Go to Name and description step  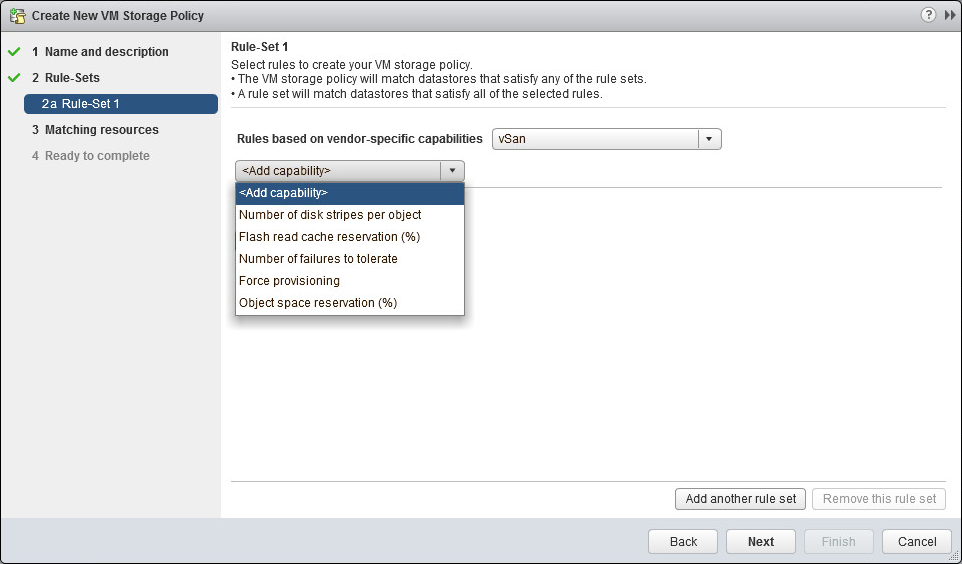click(106, 52)
